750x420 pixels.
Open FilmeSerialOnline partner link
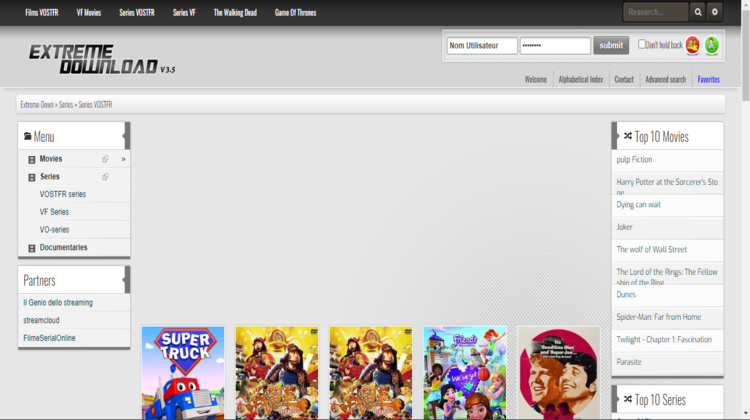click(x=49, y=338)
